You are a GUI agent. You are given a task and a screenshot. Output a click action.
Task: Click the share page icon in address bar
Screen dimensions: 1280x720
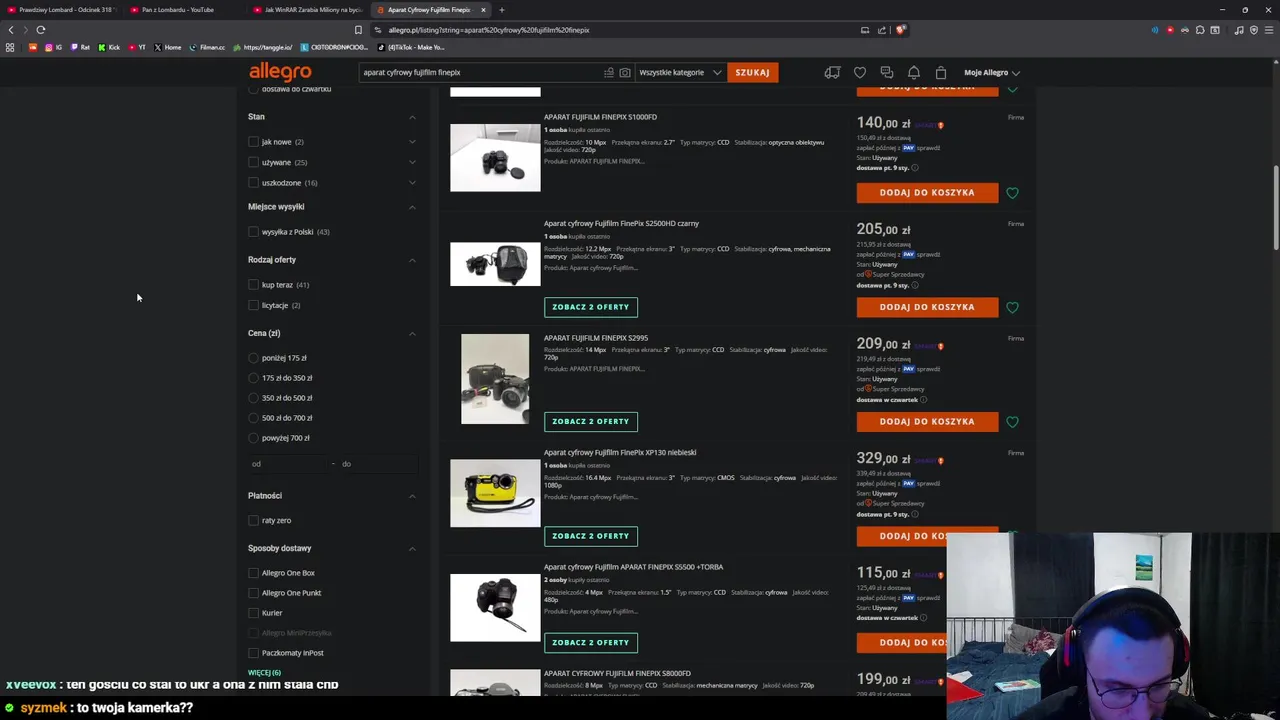click(x=882, y=30)
